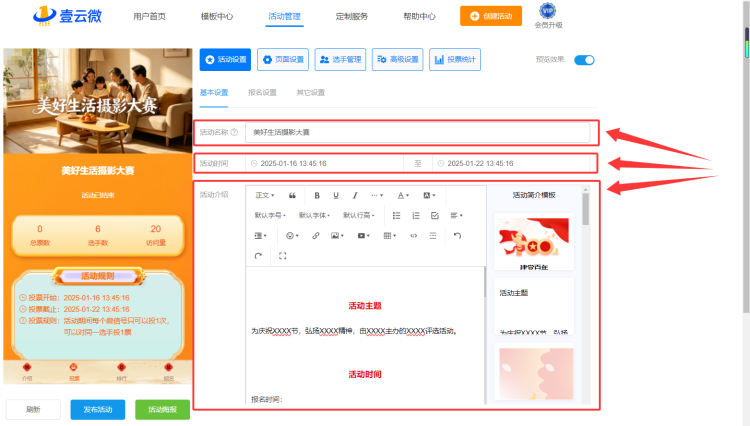This screenshot has height=426, width=750.
Task: Open the background color dropdown
Action: point(429,195)
